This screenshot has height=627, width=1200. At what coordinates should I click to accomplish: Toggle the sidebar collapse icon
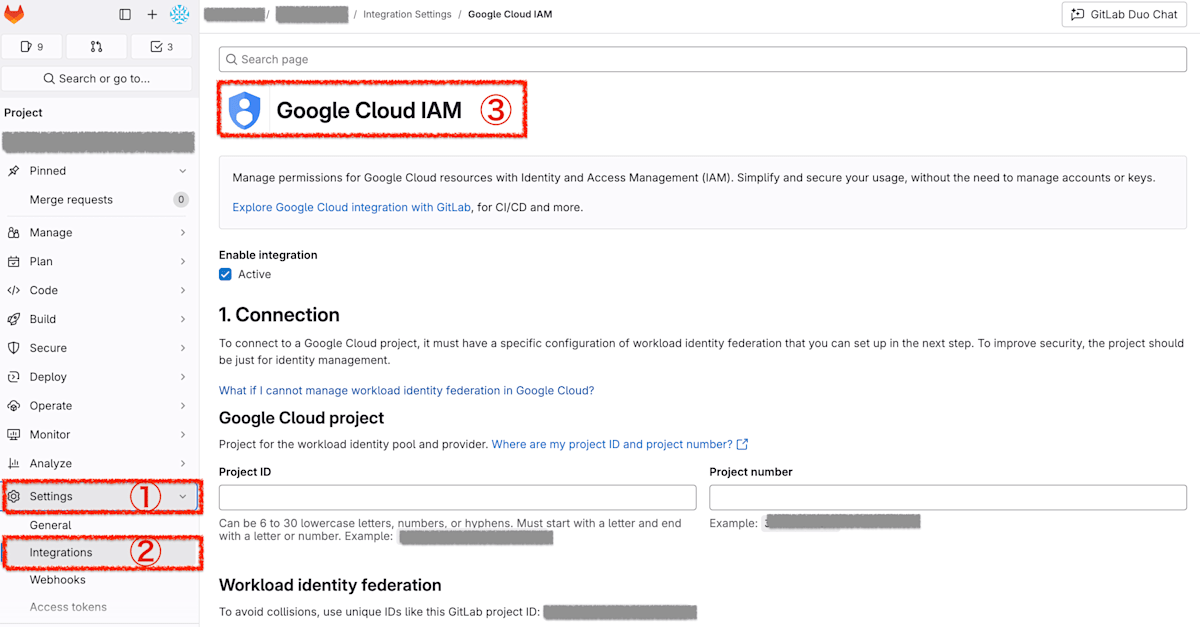point(125,14)
